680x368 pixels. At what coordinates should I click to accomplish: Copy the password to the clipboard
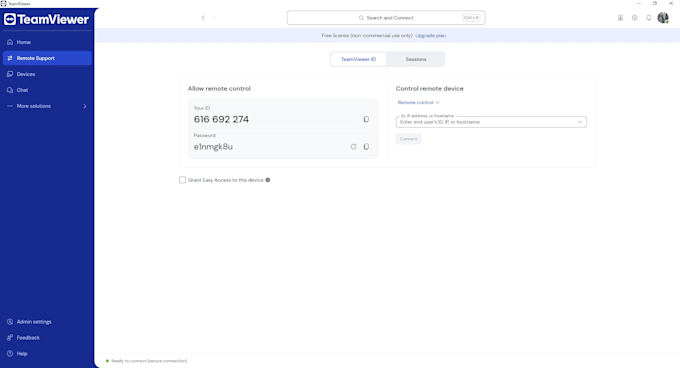point(366,147)
